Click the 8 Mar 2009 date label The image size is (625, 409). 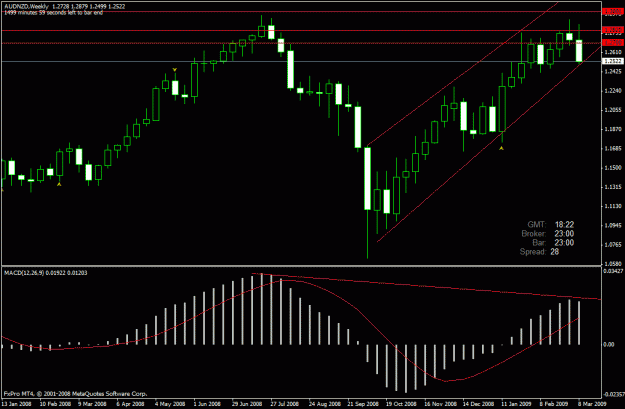point(592,404)
